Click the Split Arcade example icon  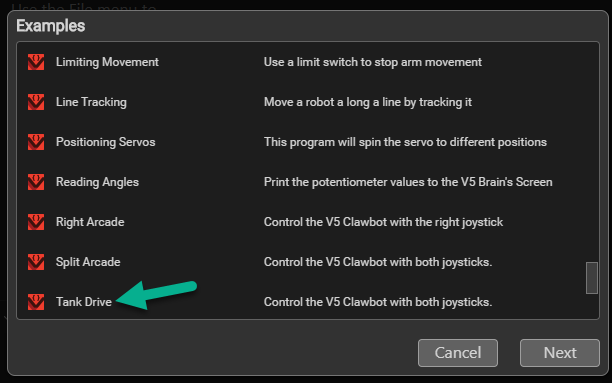36,262
